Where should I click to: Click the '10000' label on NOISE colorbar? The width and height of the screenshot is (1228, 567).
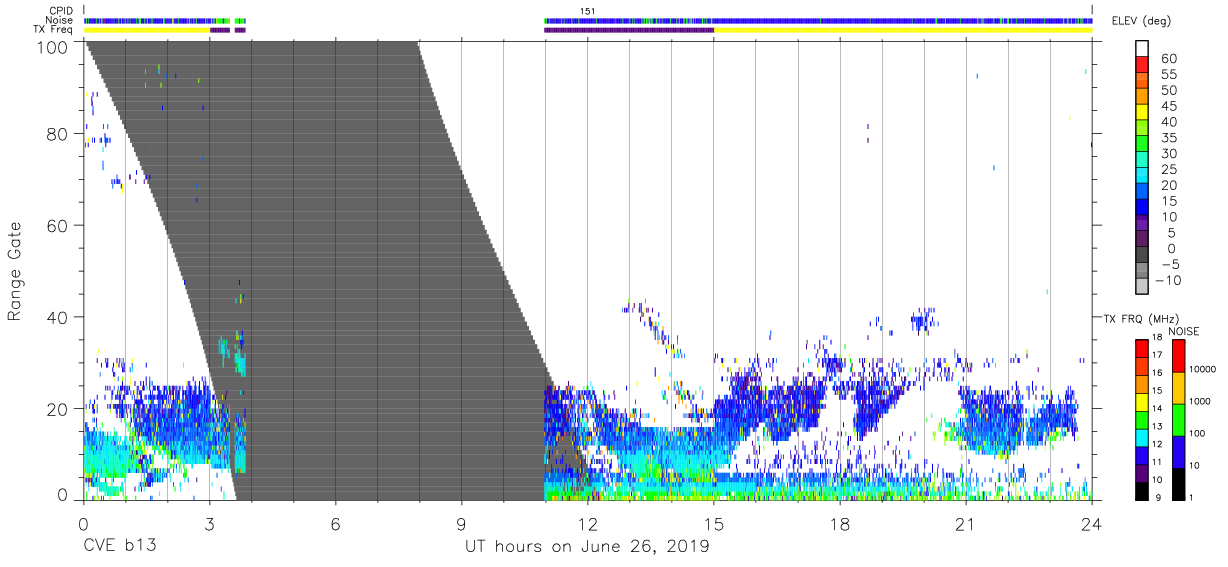(1203, 369)
